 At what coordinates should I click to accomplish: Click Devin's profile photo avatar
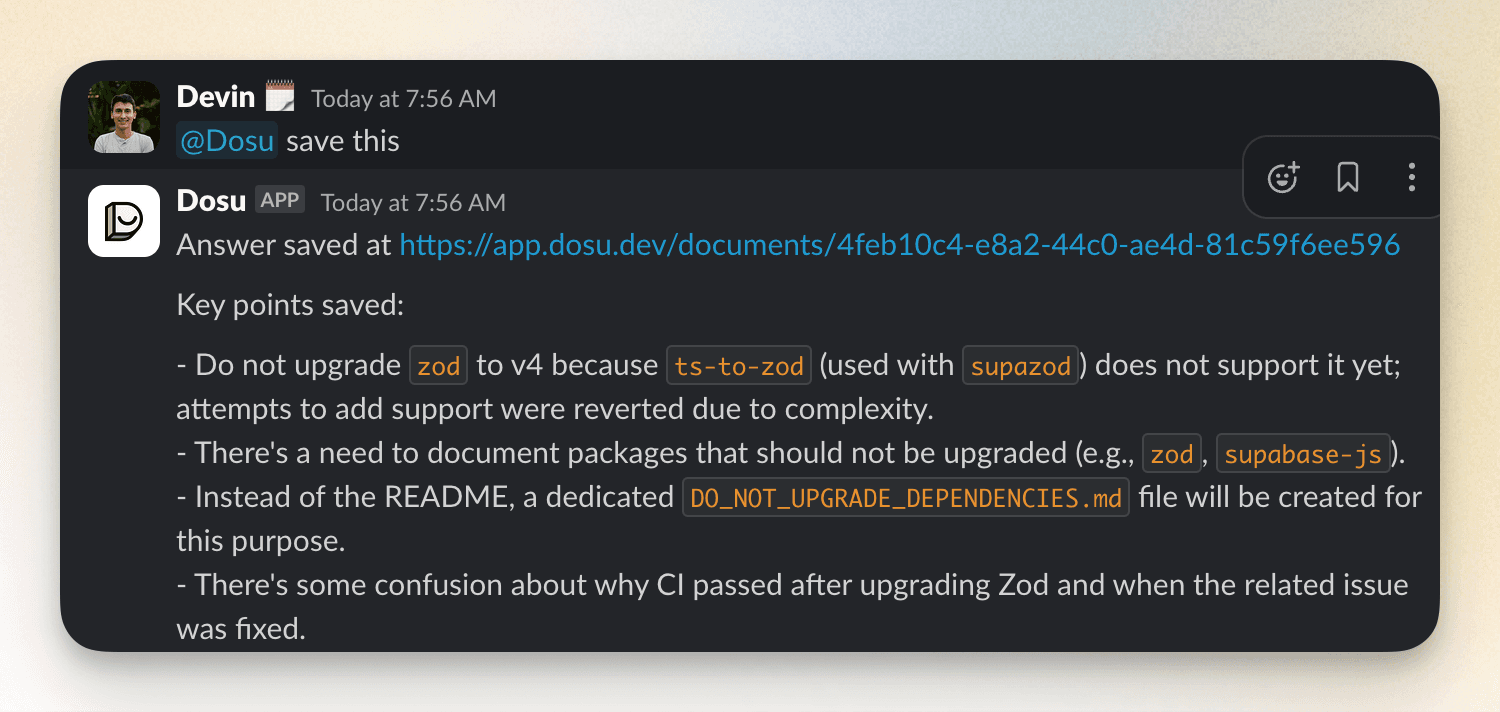tap(124, 117)
